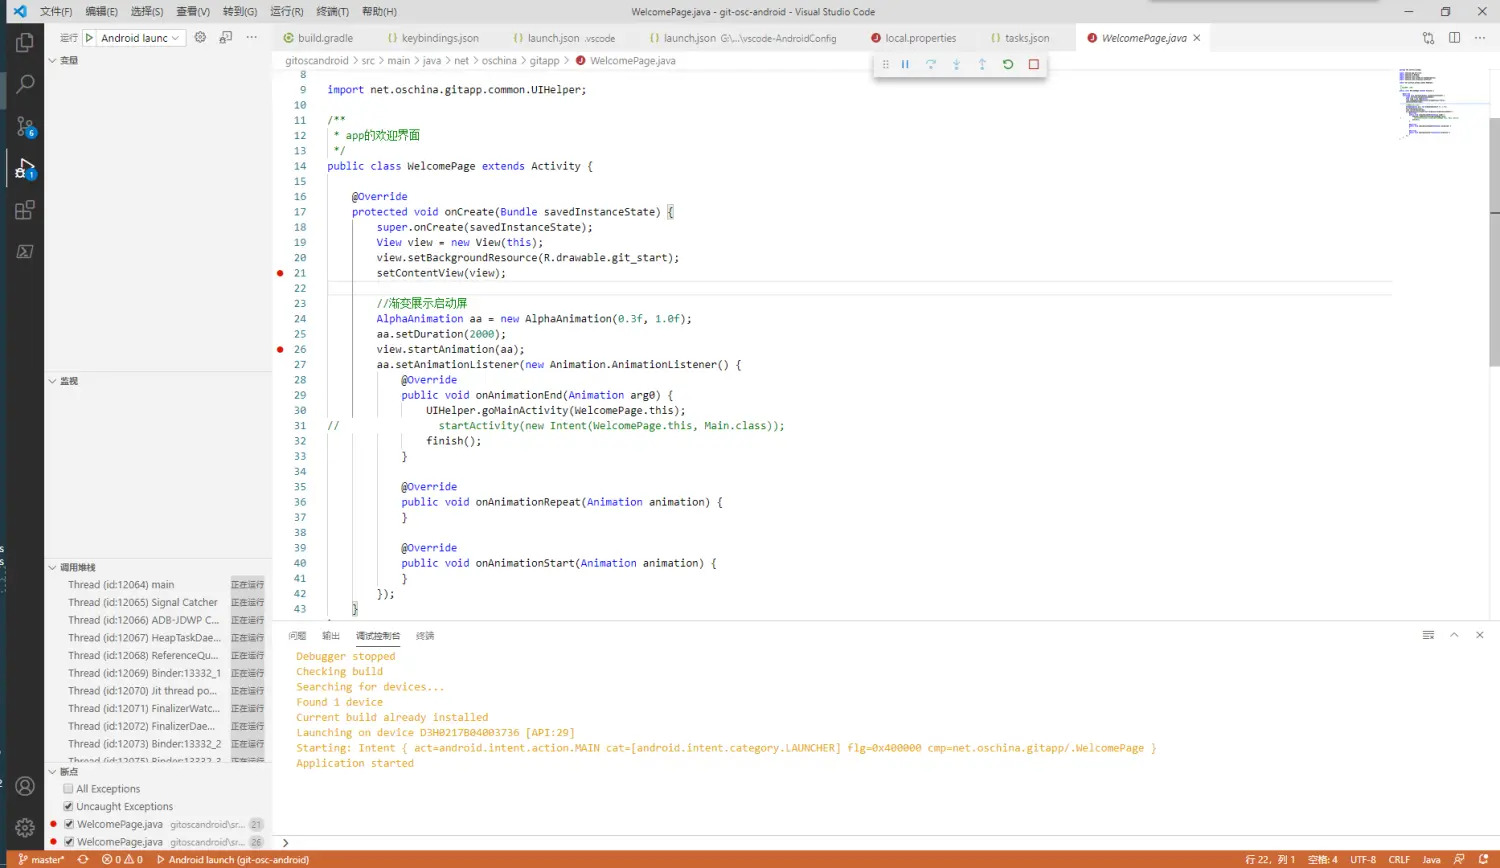Select Thread (id:12064) main in call stack
The image size is (1500, 868).
121,585
